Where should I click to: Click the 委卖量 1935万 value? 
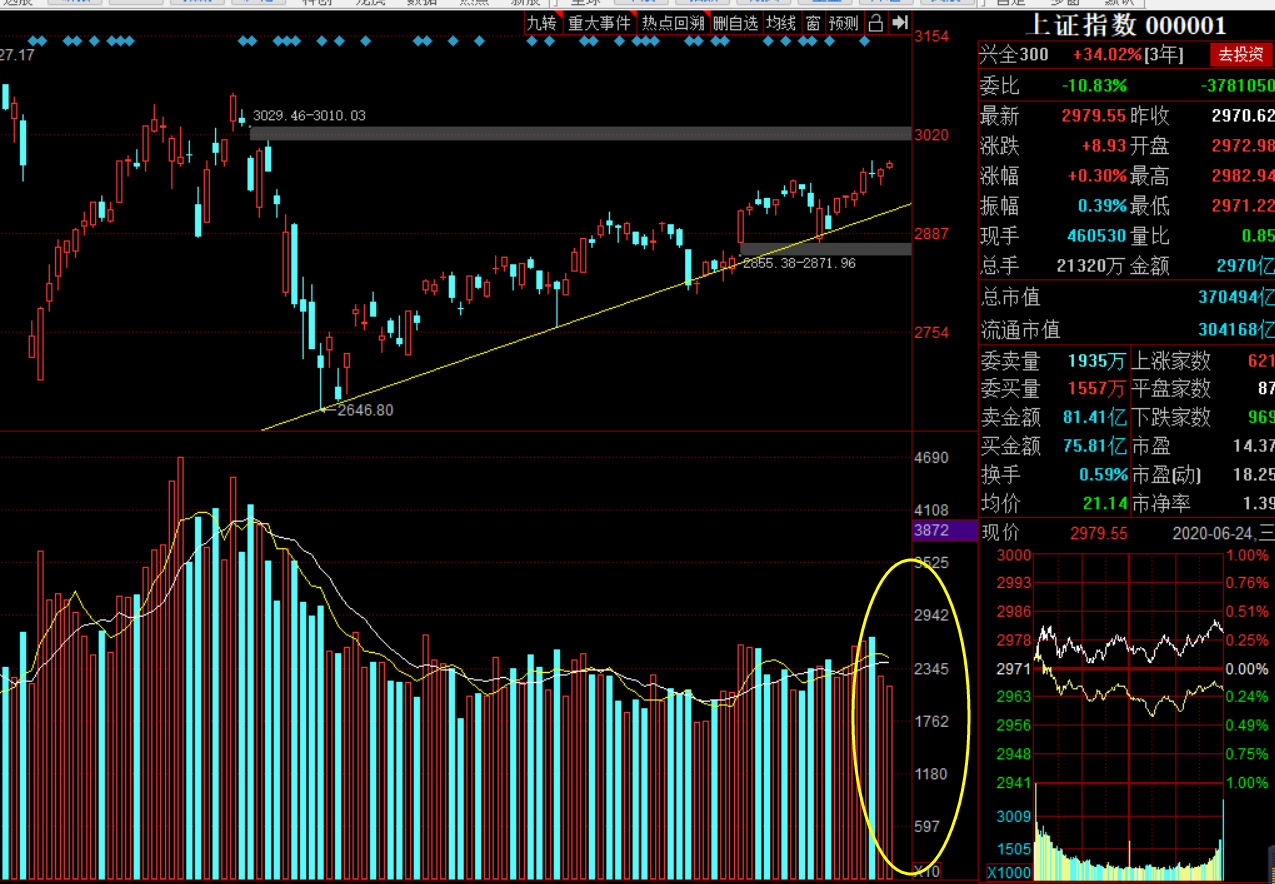pos(1096,361)
